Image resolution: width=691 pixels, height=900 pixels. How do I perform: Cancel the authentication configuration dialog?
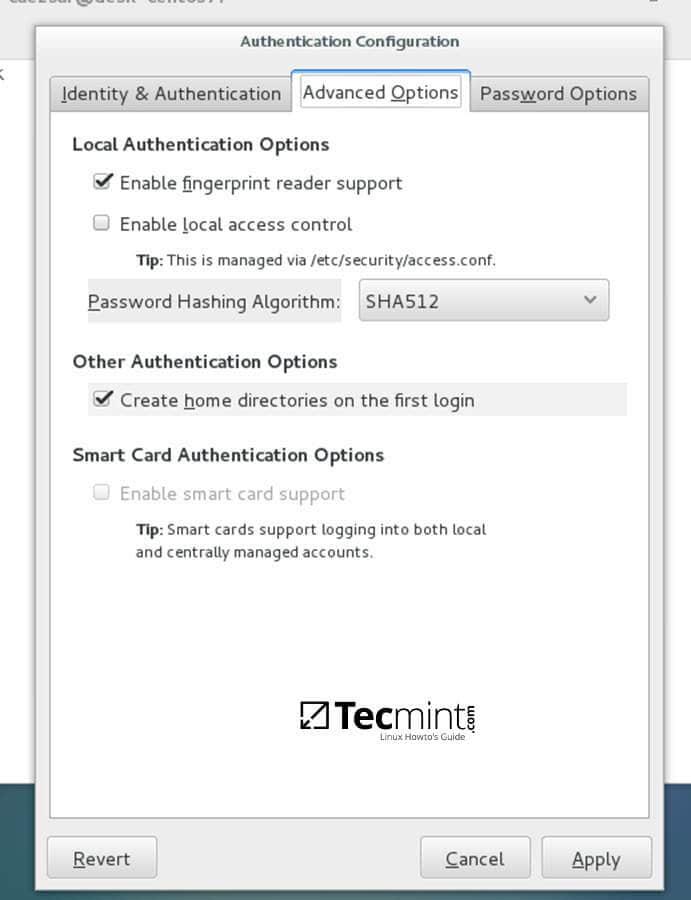coord(474,858)
